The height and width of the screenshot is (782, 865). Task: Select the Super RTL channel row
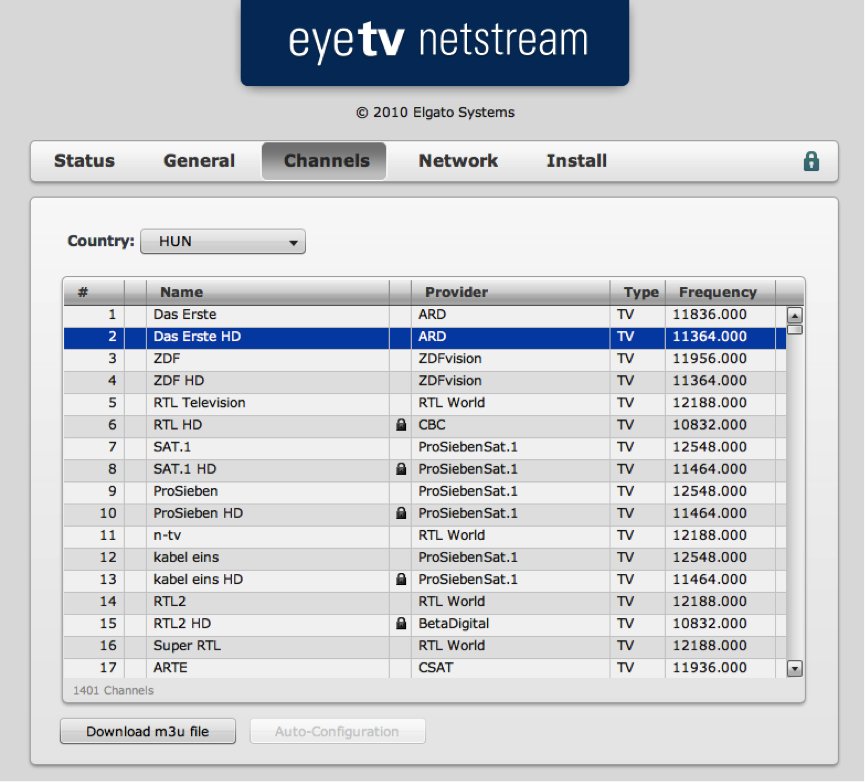point(425,646)
